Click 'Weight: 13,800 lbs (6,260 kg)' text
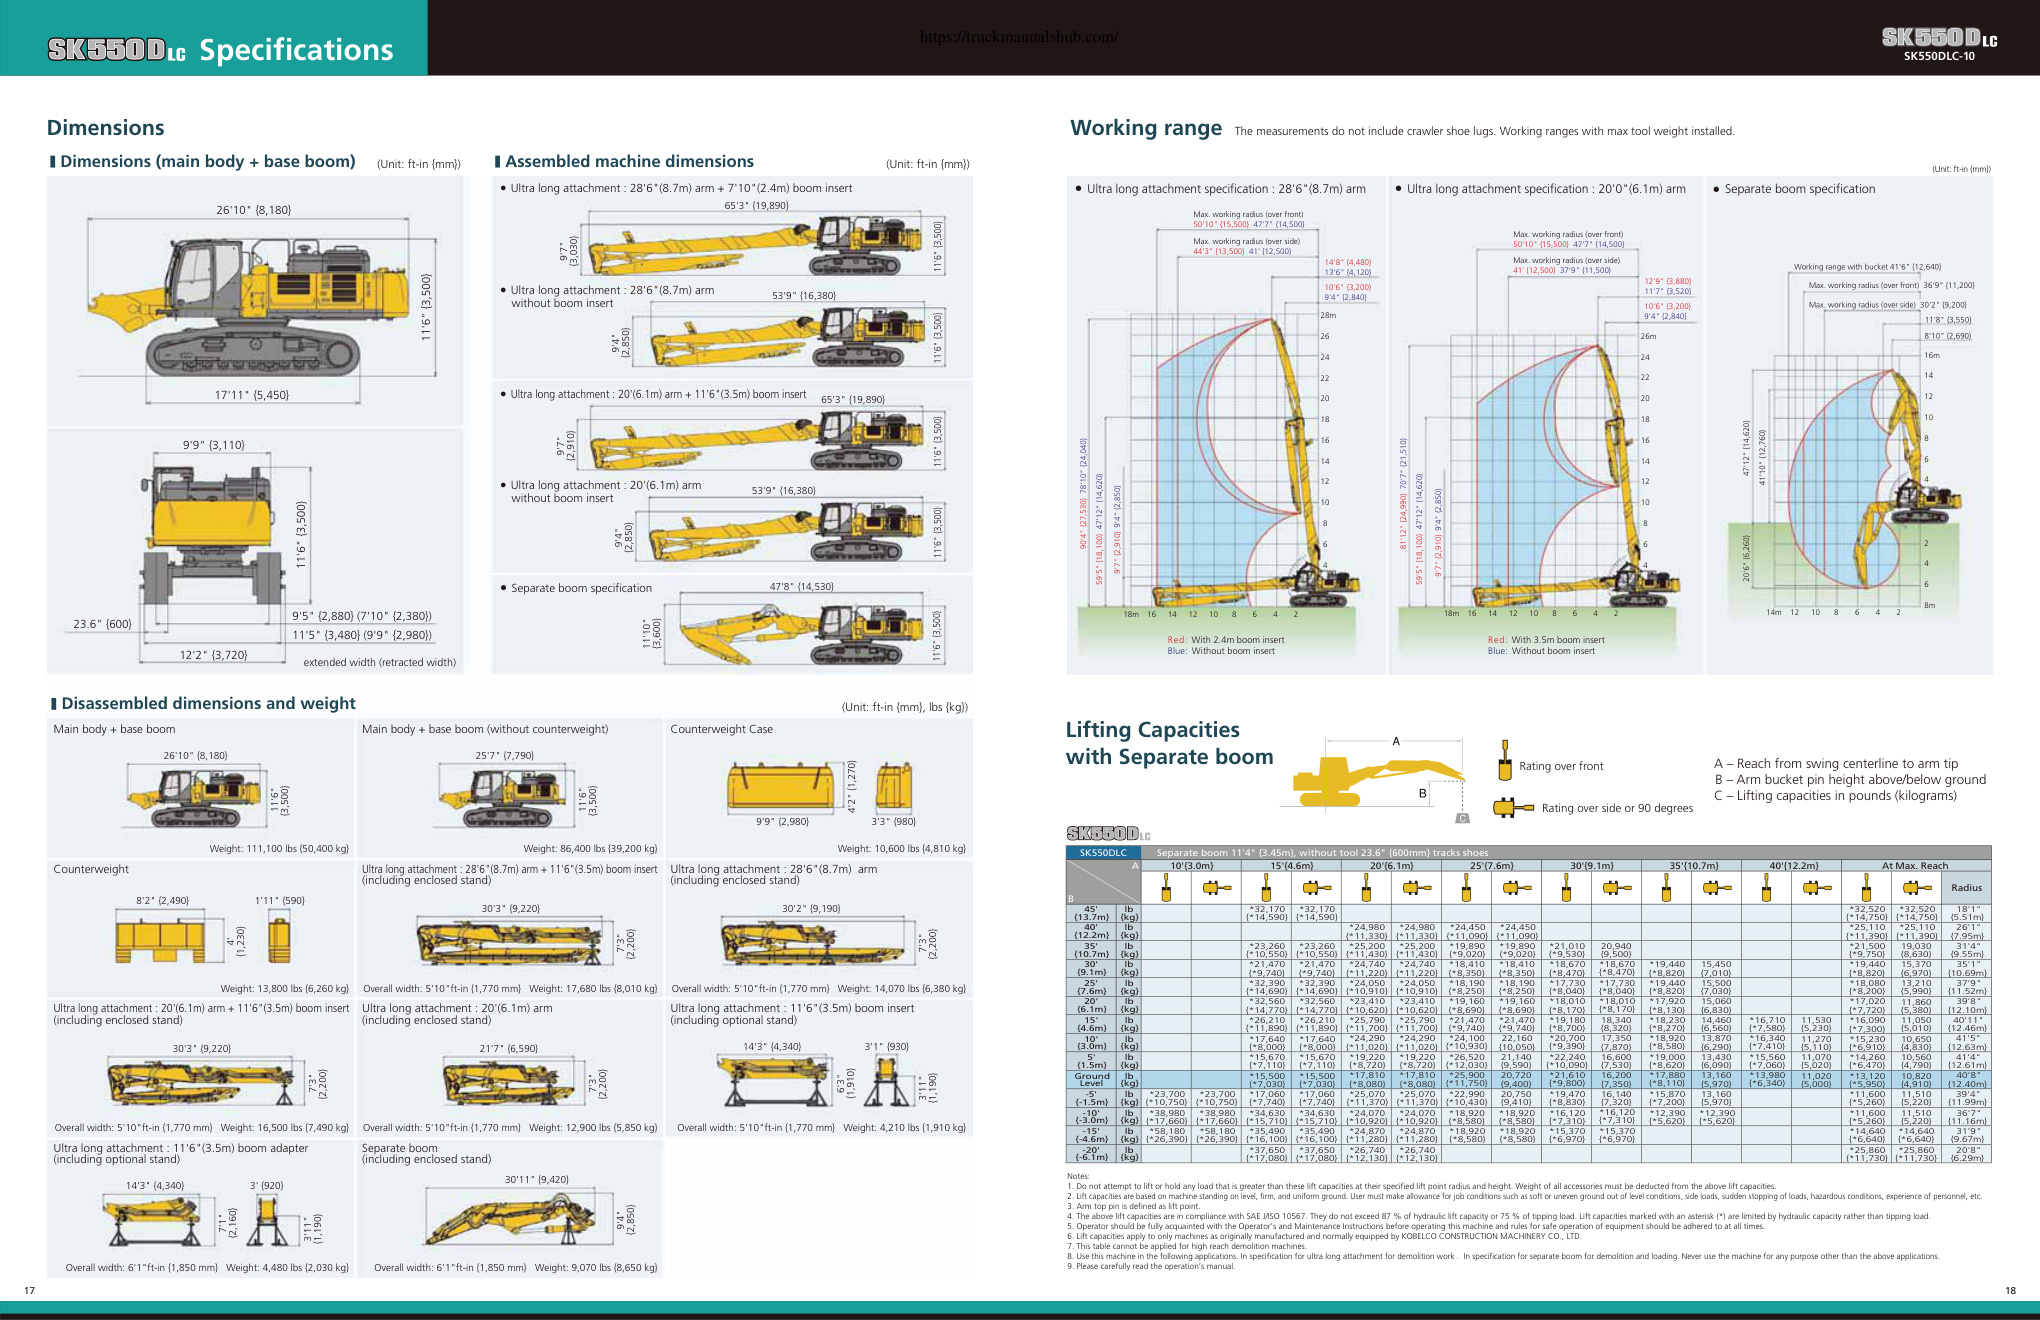 coord(284,989)
